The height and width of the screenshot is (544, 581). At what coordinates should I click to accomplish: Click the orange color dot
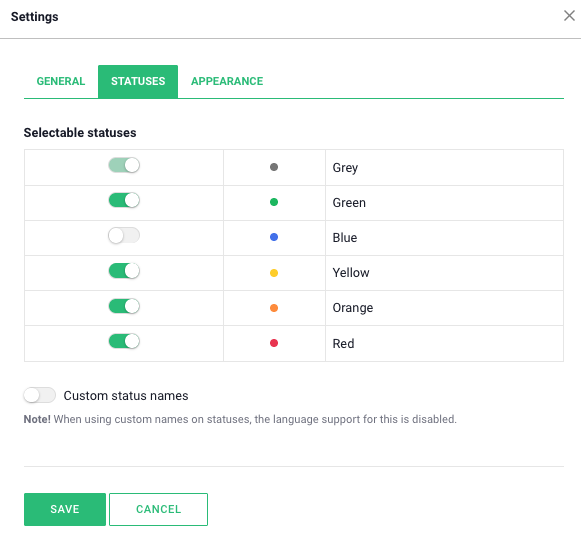[274, 308]
